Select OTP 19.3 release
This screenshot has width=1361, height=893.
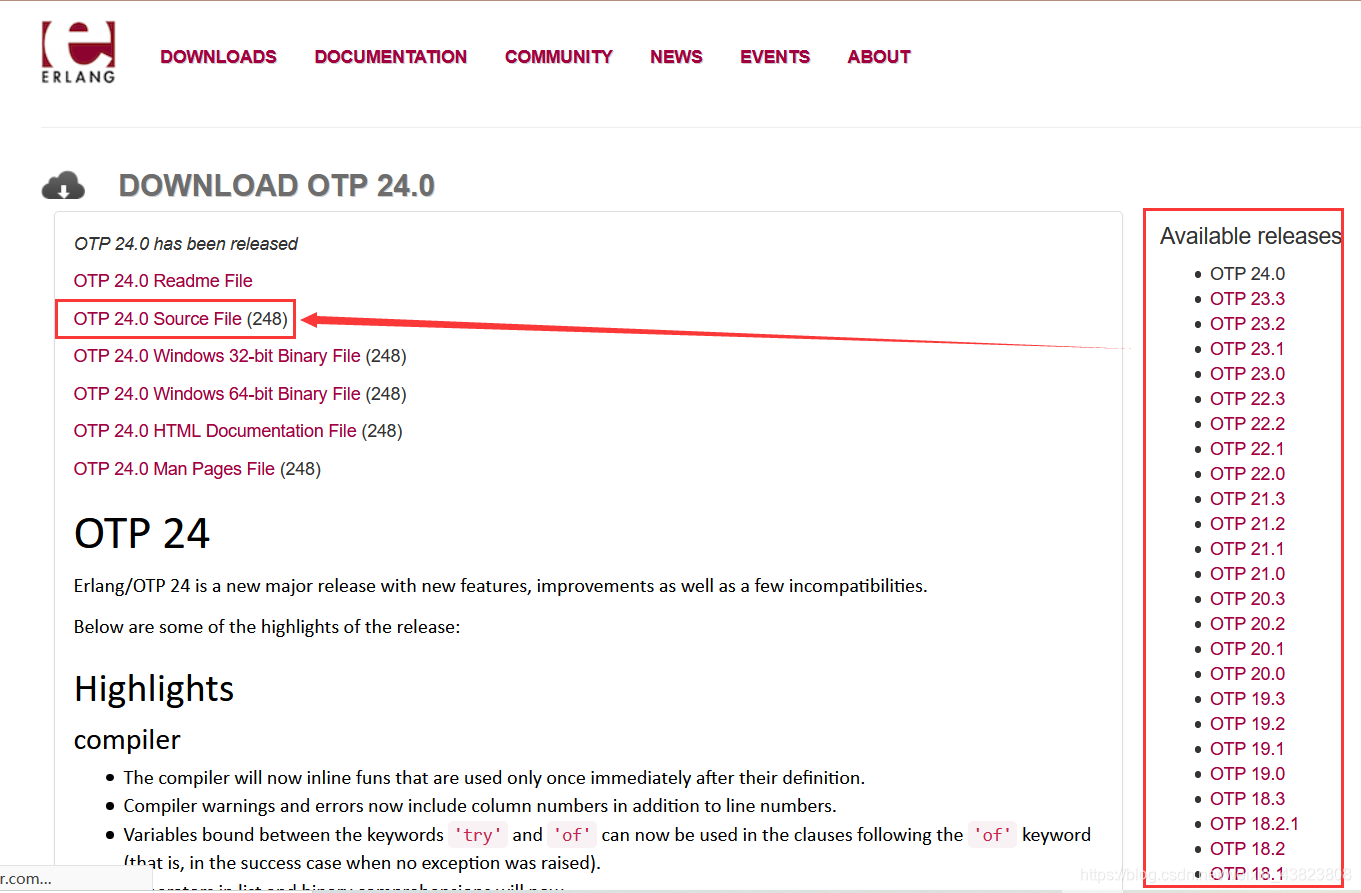[x=1247, y=699]
